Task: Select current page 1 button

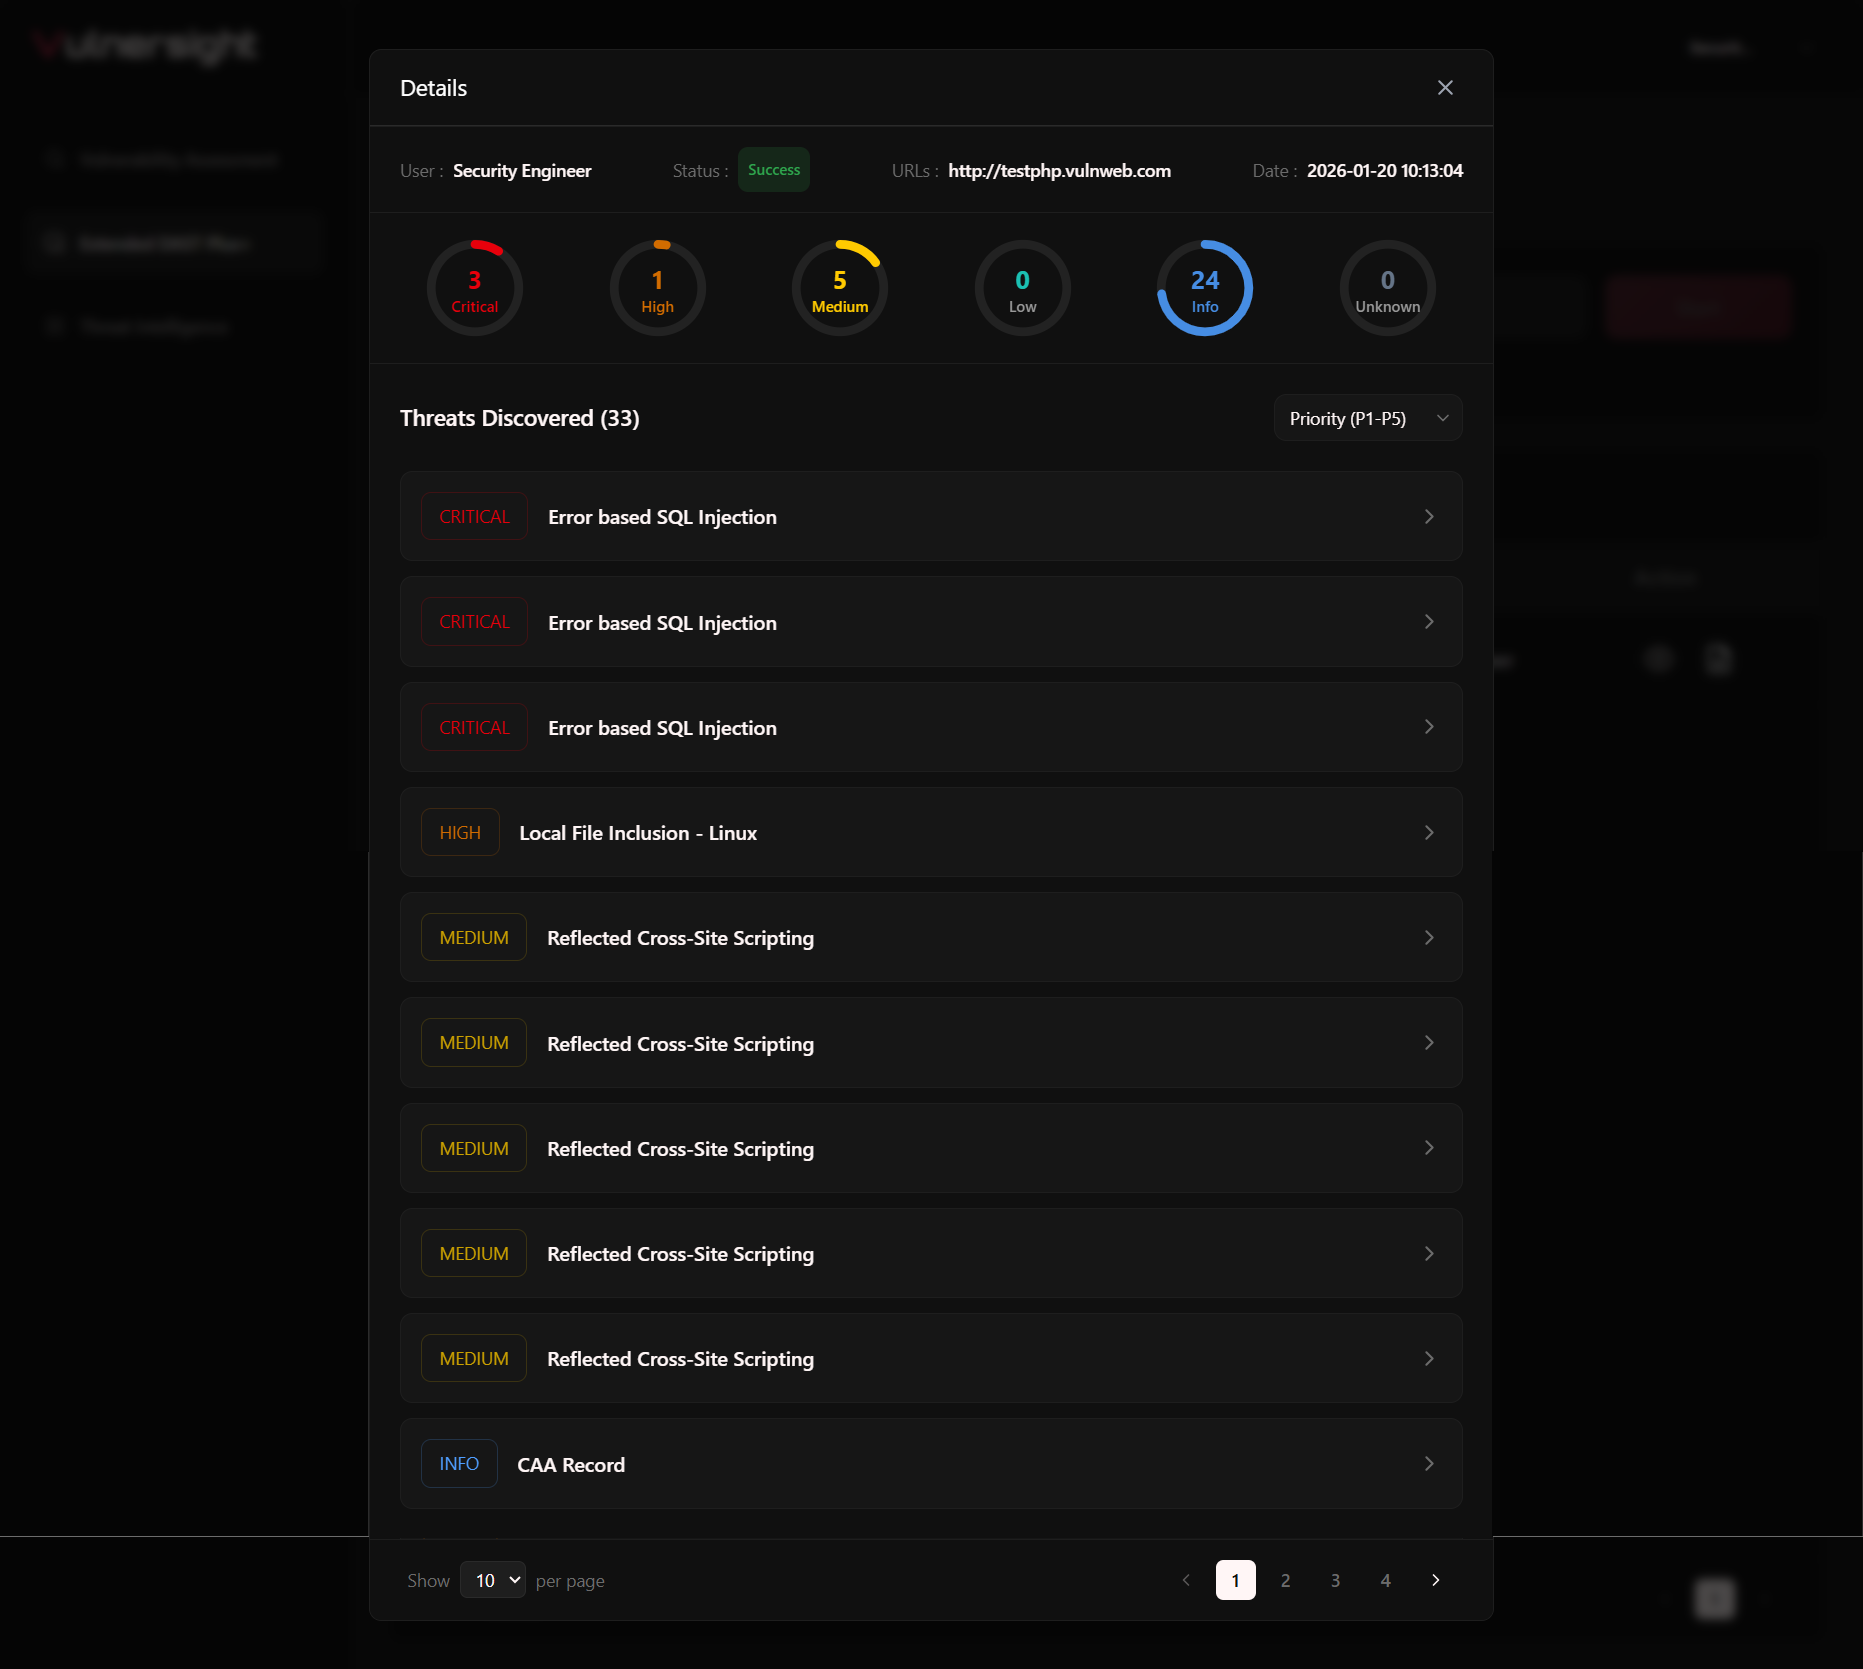Action: [1235, 1580]
